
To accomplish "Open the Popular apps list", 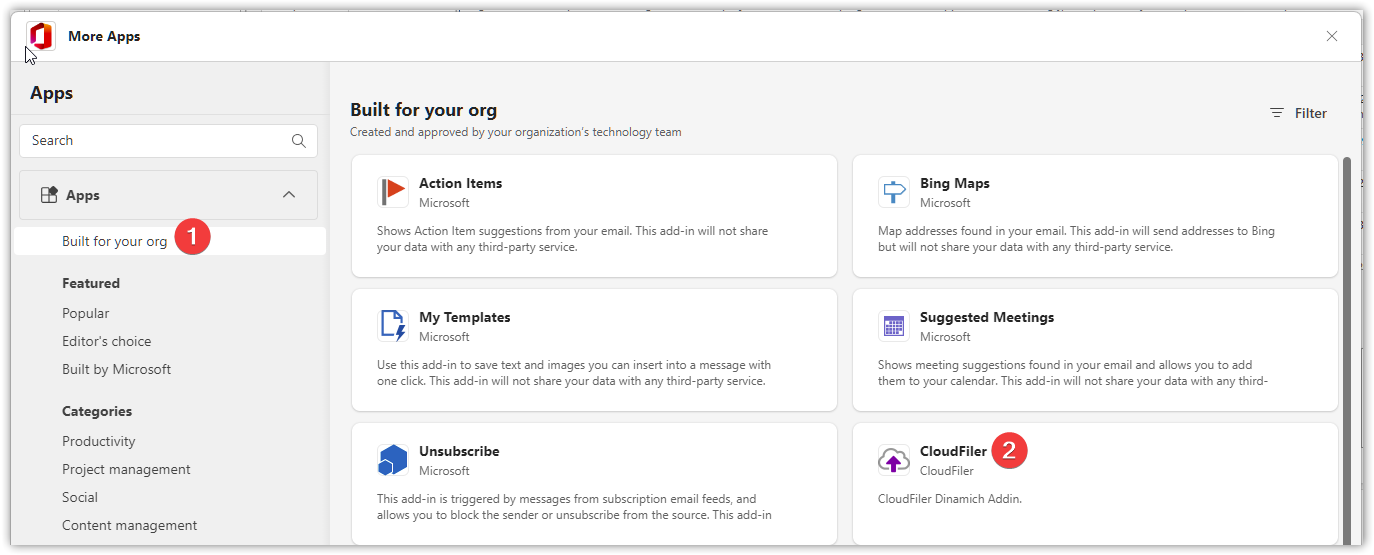I will click(86, 313).
